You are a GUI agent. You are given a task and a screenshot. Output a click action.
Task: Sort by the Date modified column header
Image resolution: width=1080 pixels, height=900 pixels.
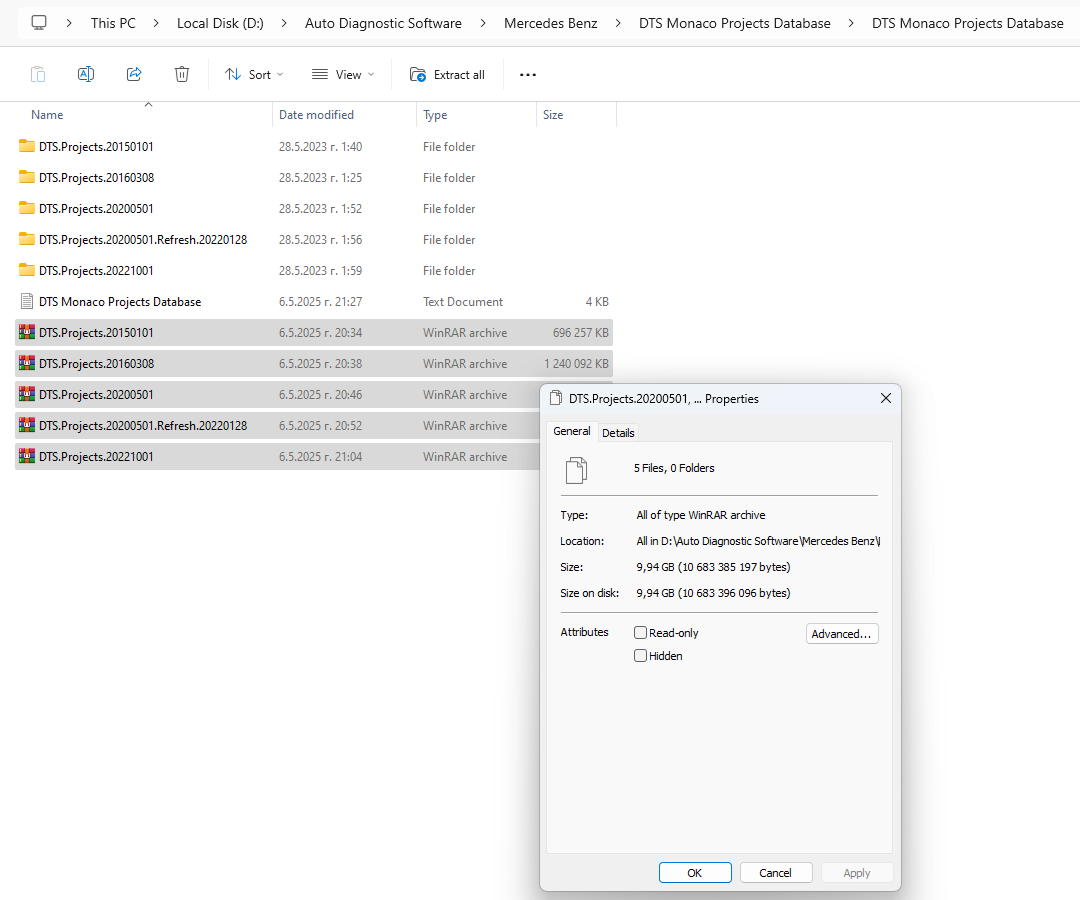tap(316, 115)
